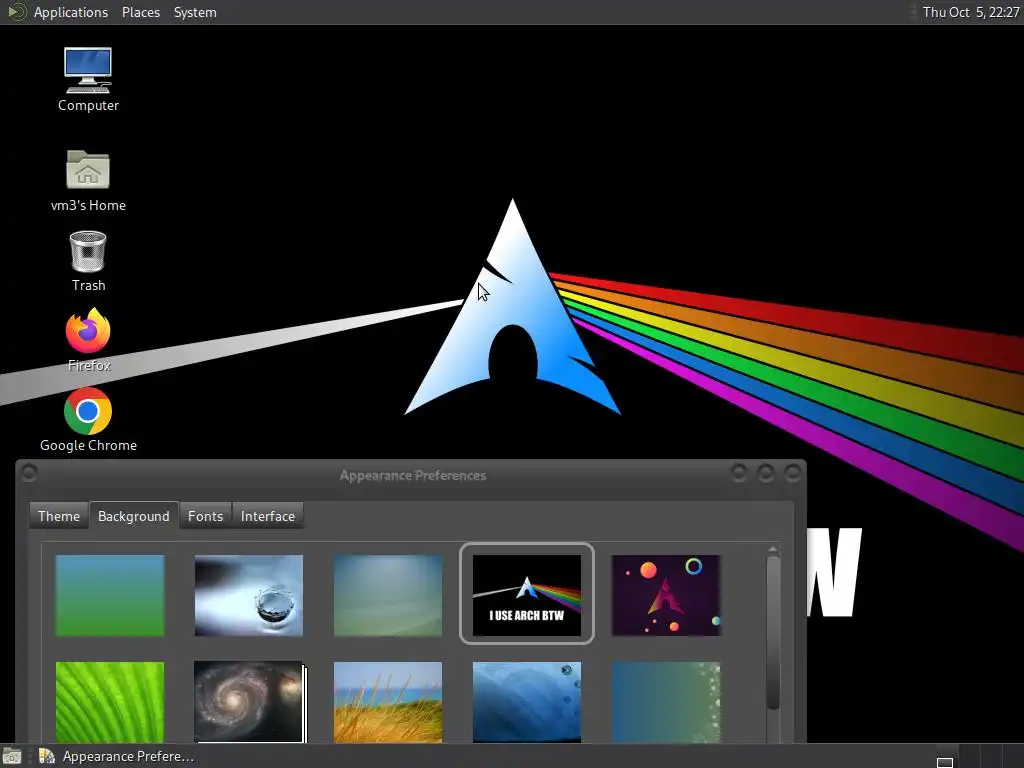Select the beach grass wallpaper
Screen dimensions: 1024x768
388,702
